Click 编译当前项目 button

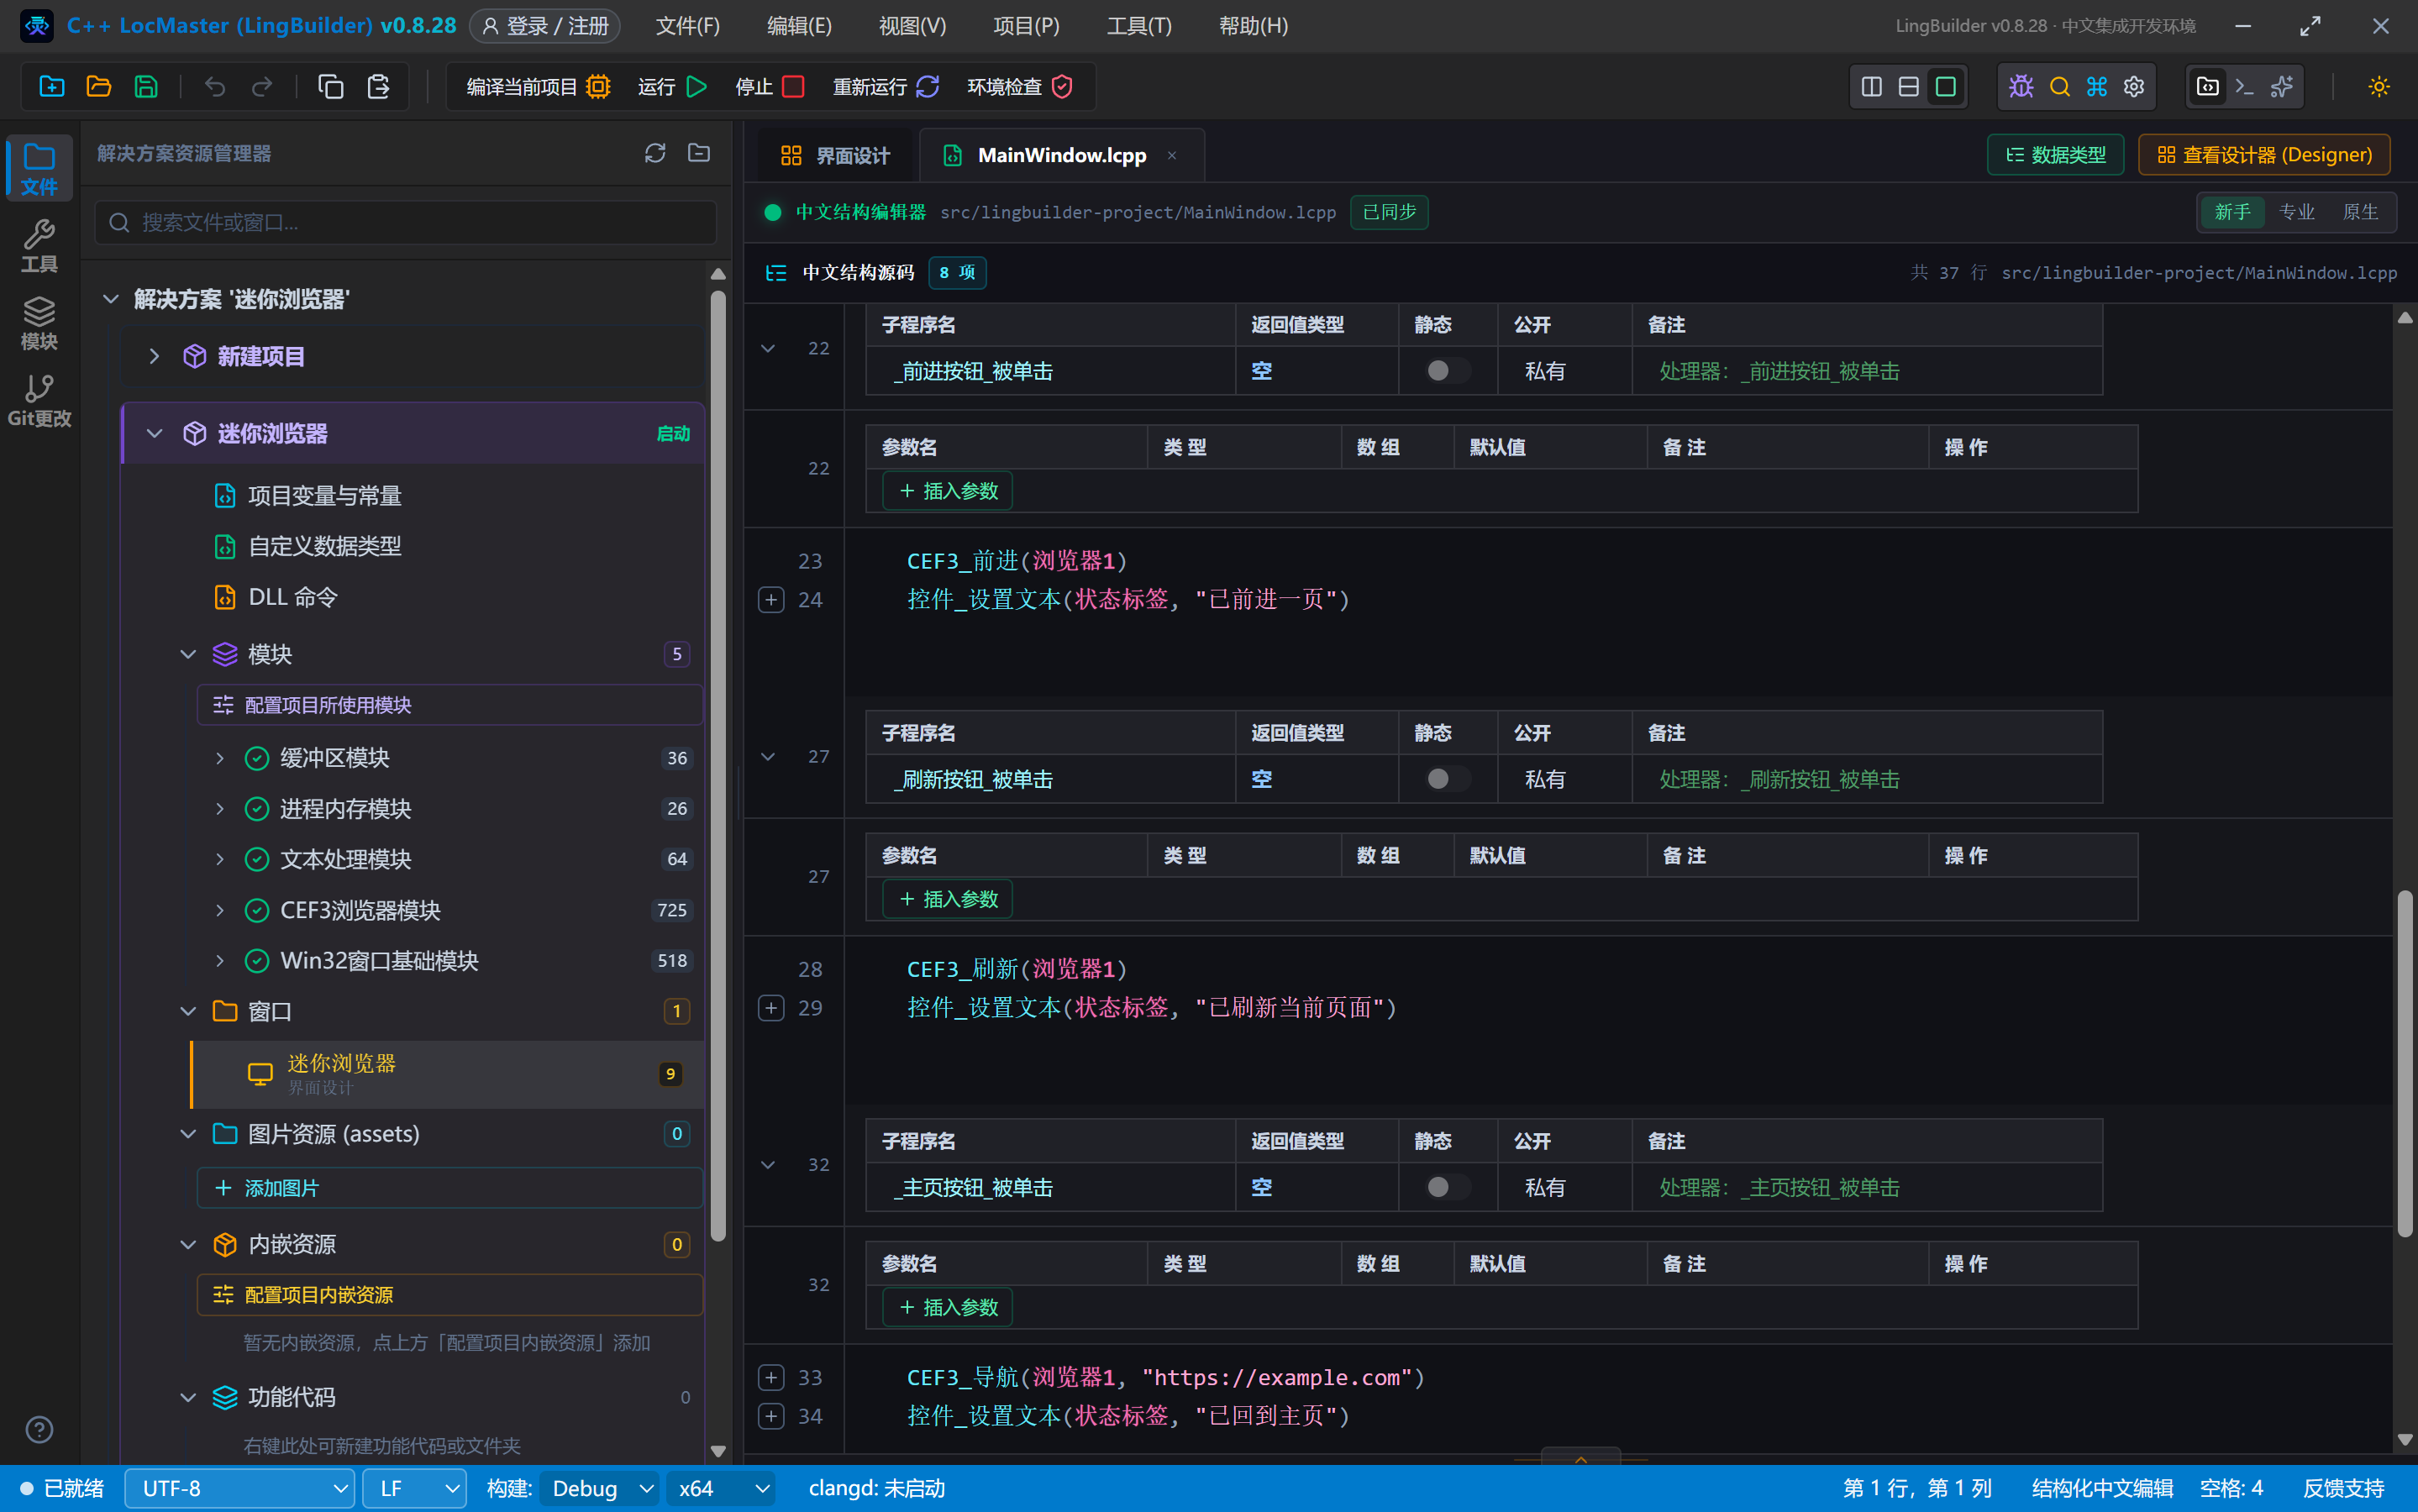538,87
